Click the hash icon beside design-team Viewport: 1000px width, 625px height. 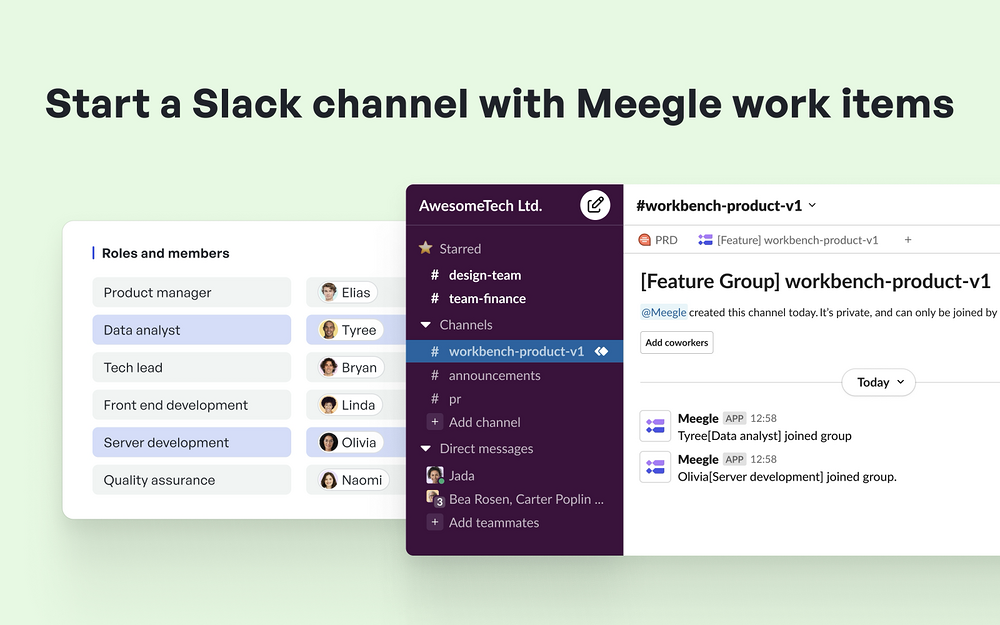point(435,275)
